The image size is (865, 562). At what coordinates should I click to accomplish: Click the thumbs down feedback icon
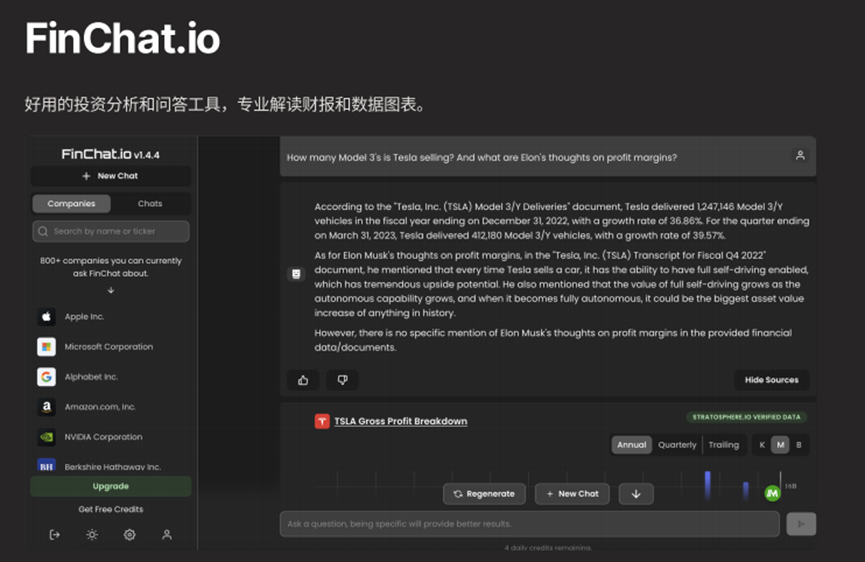point(343,380)
